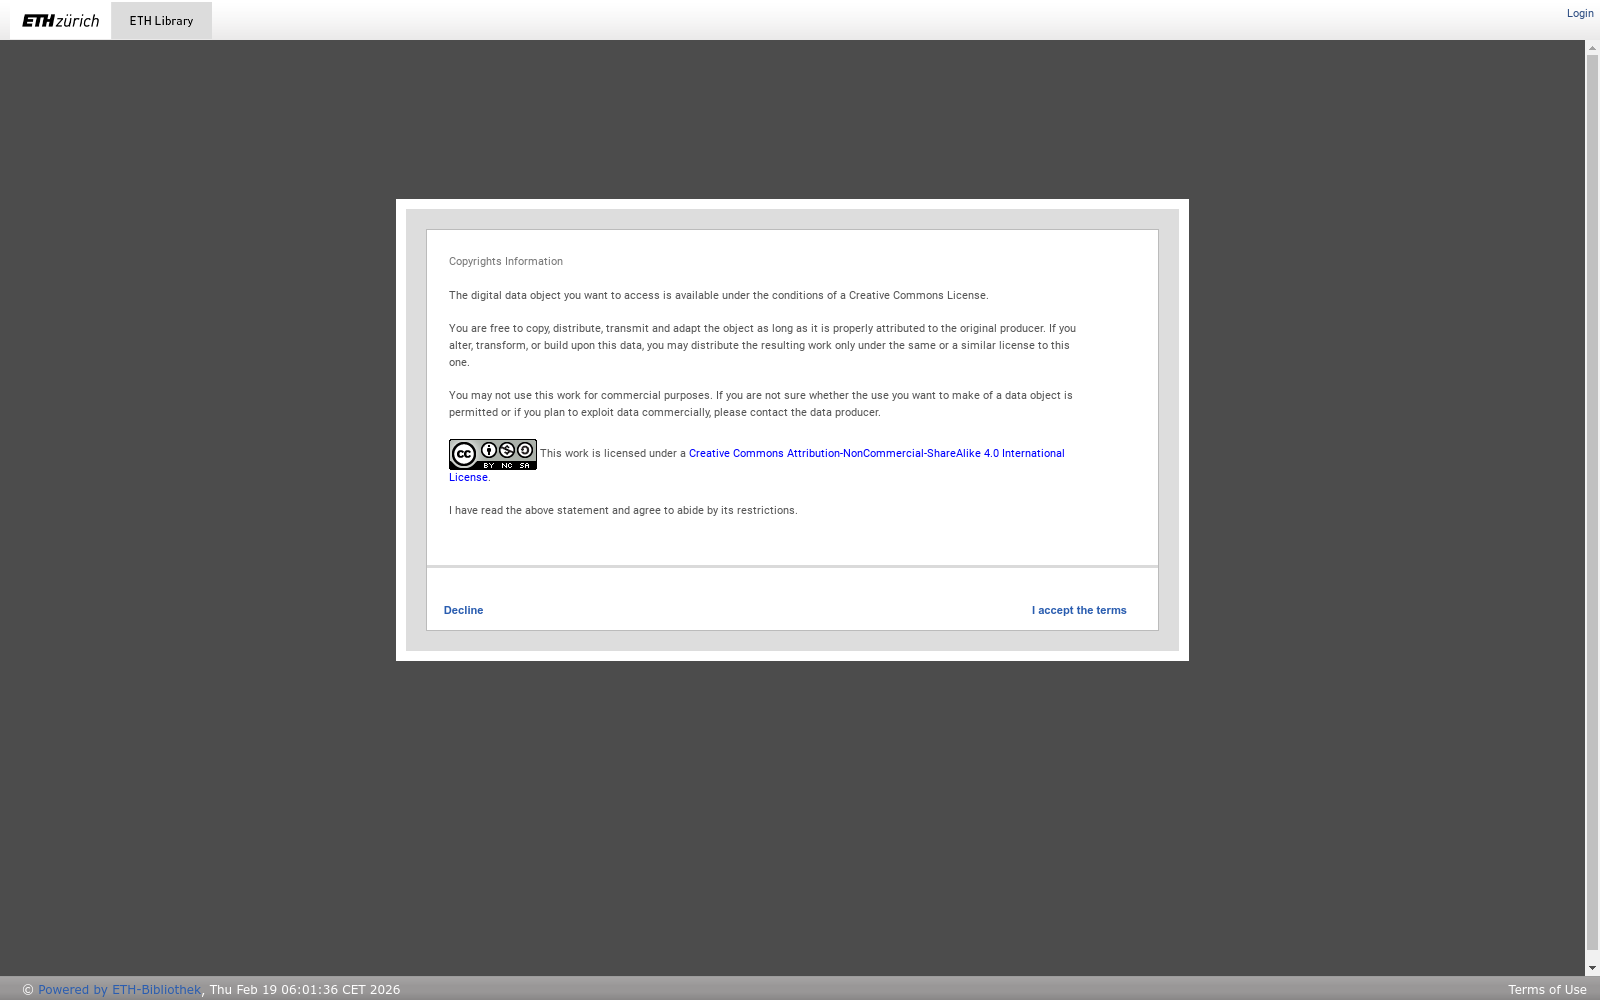
Task: Click the Copyrights Information heading
Action: [506, 262]
